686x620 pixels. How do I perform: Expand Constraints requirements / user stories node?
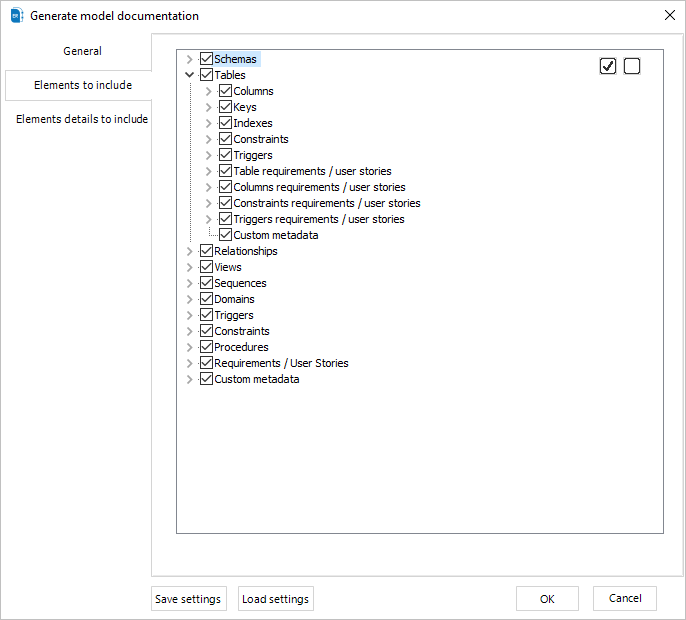tap(209, 203)
